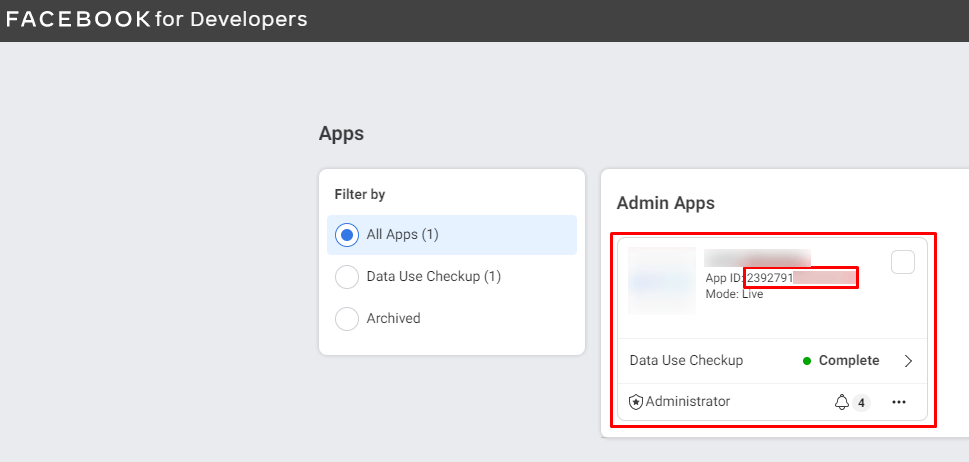Expand Data Use Checkup chevron arrow

908,361
